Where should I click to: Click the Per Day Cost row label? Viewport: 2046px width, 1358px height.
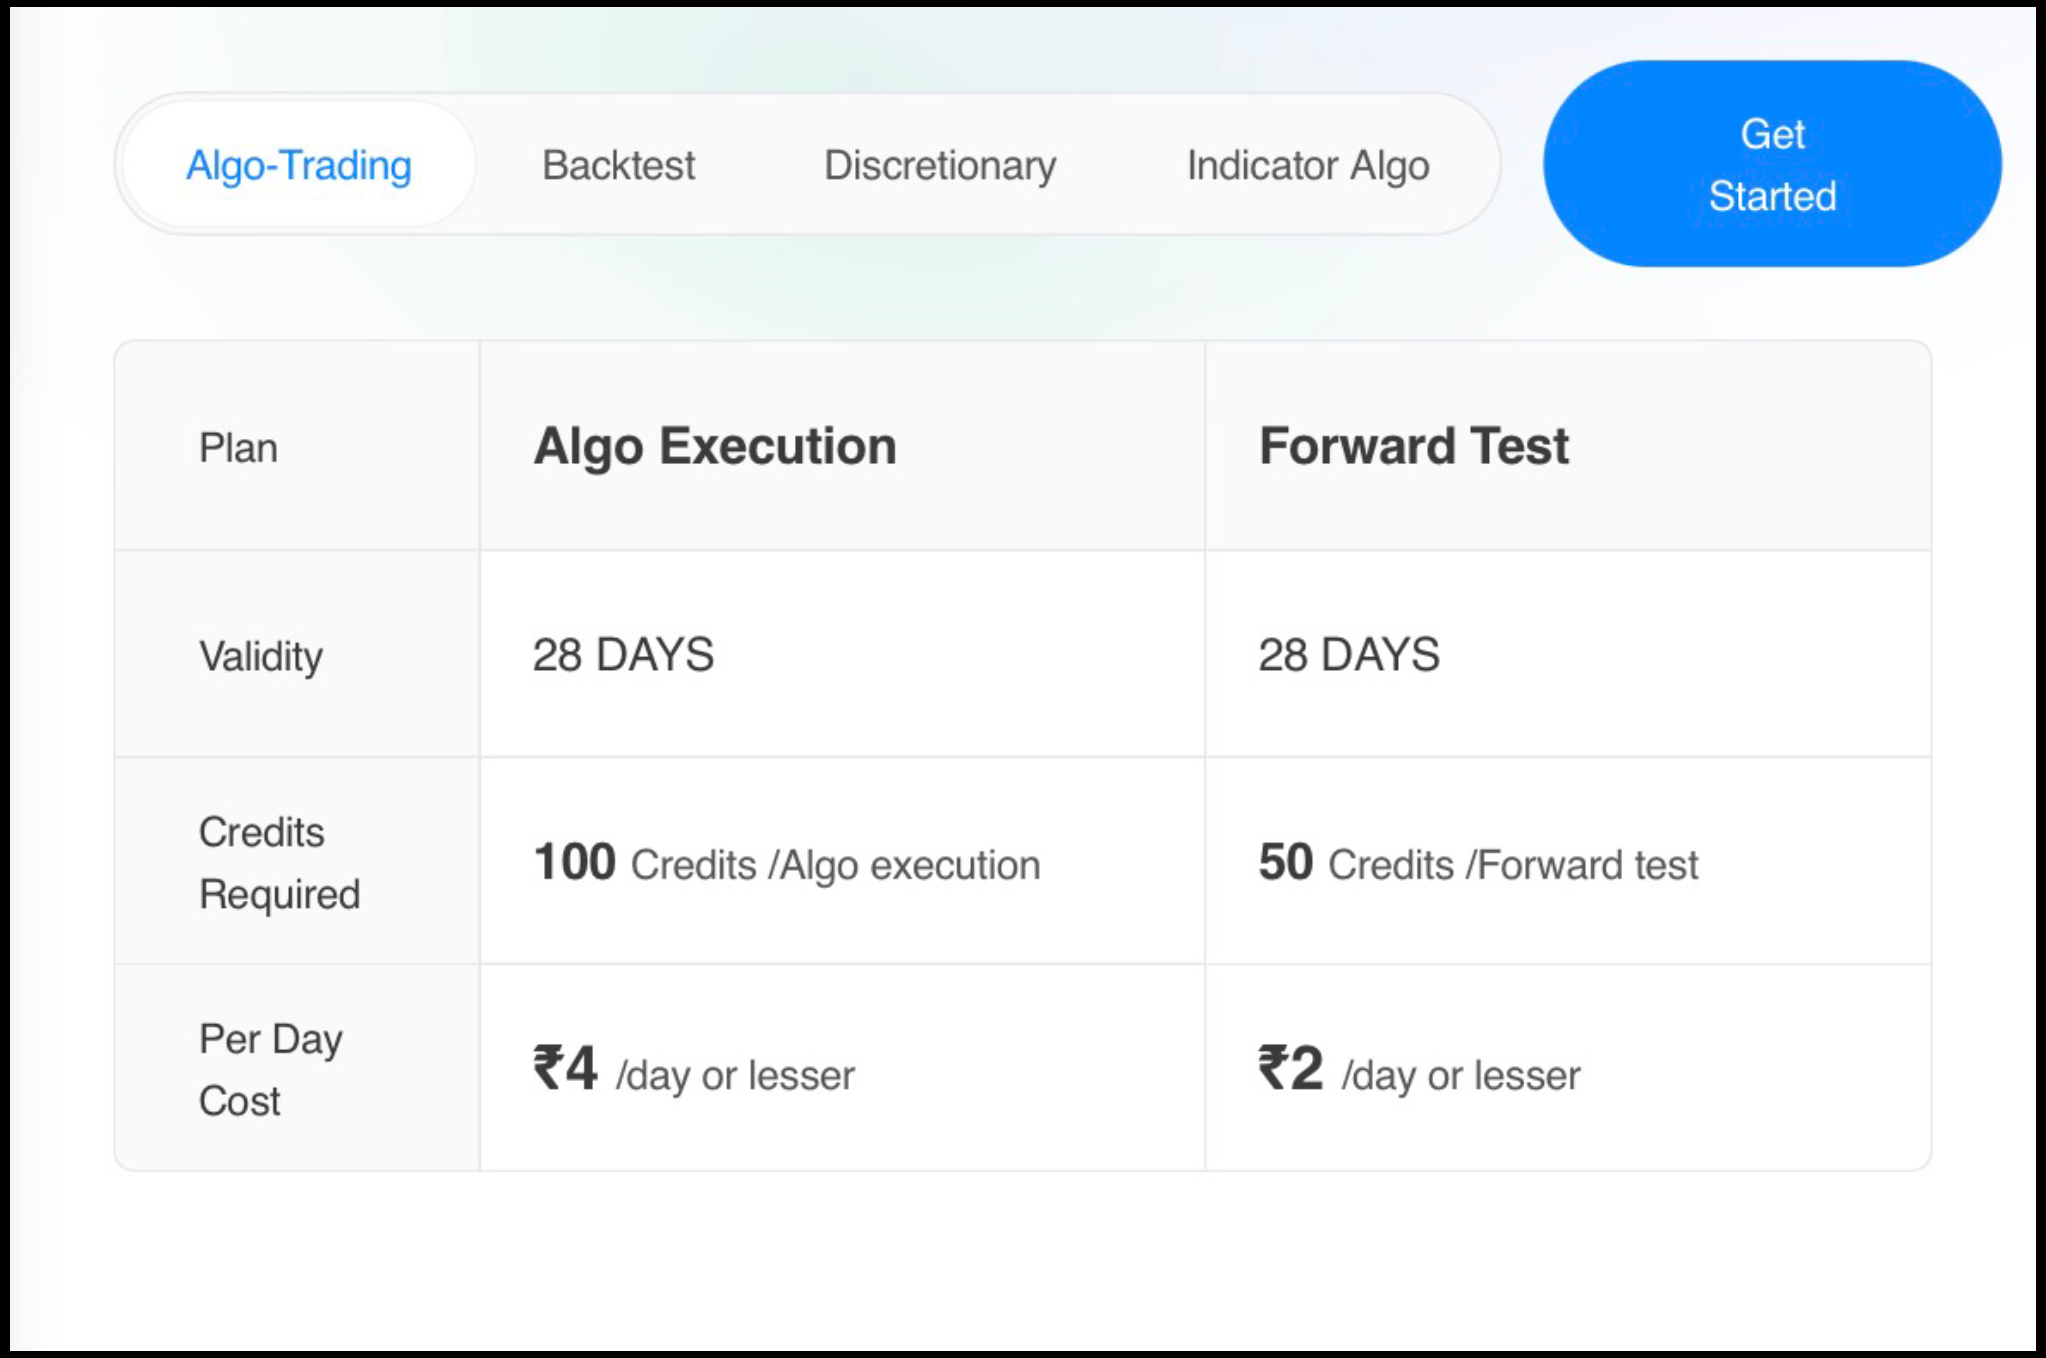click(x=271, y=1070)
